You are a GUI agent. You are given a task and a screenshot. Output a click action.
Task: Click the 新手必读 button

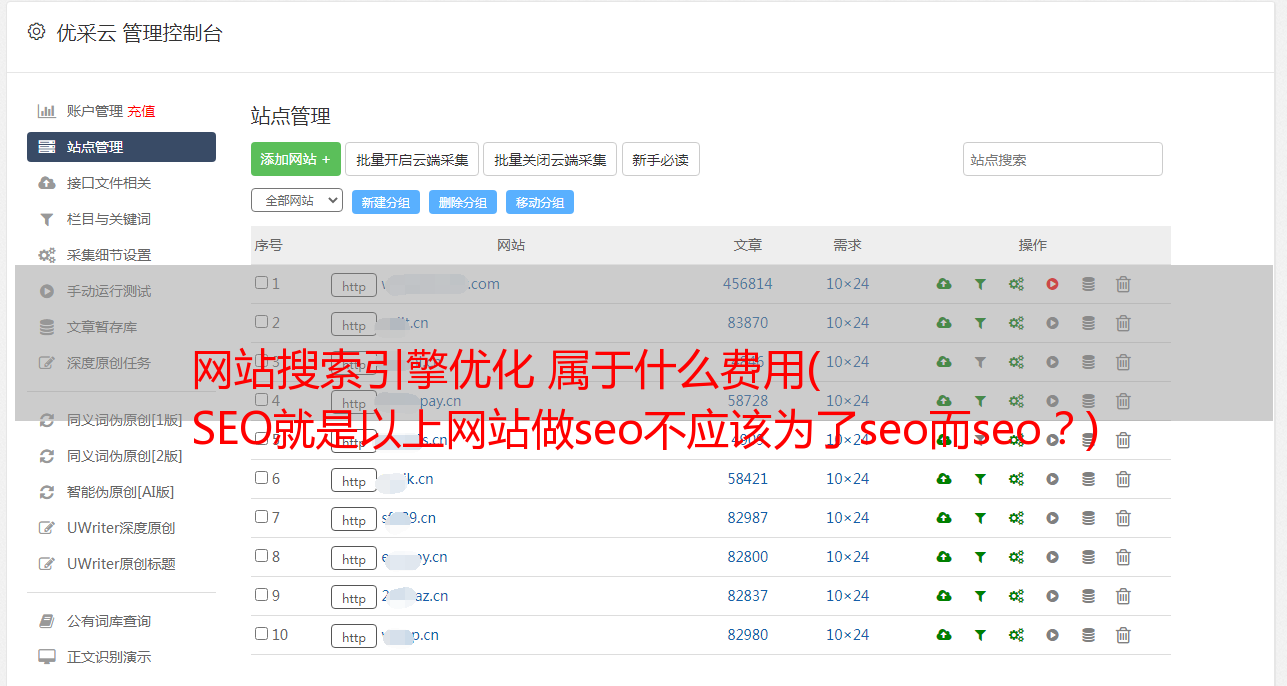coord(661,159)
